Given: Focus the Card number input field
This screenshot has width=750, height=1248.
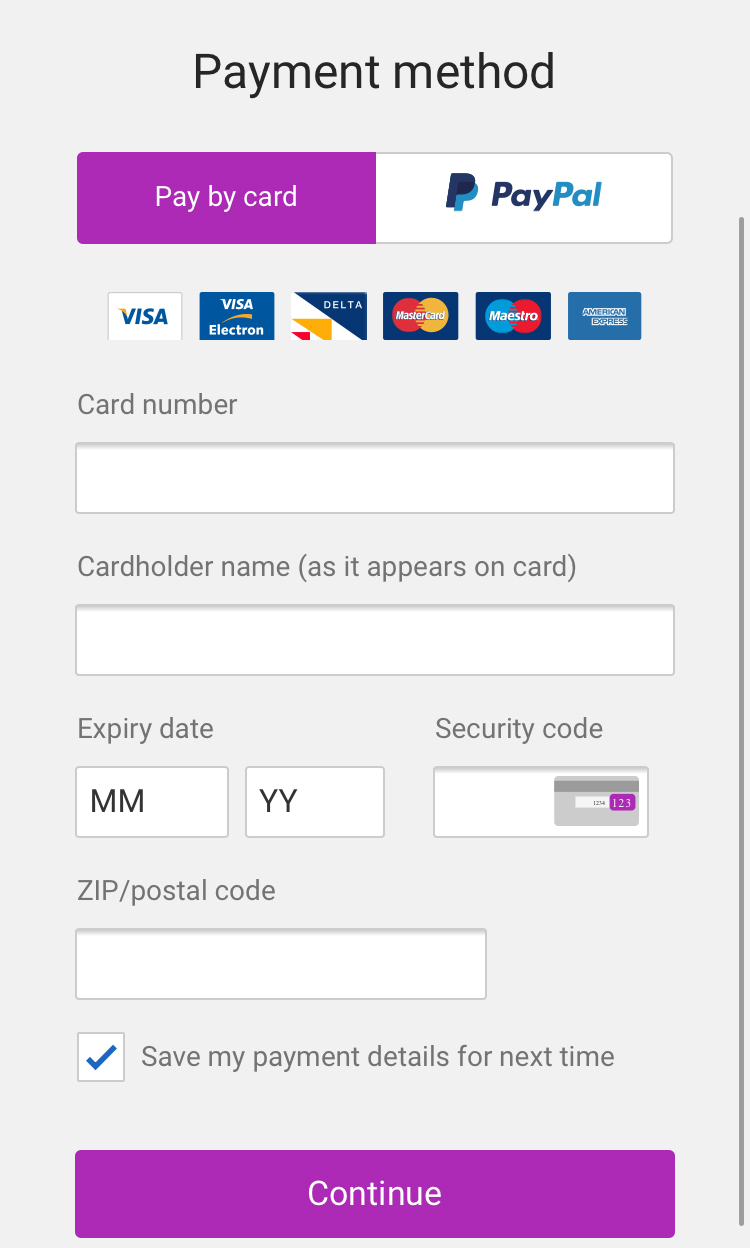Looking at the screenshot, I should coord(375,478).
